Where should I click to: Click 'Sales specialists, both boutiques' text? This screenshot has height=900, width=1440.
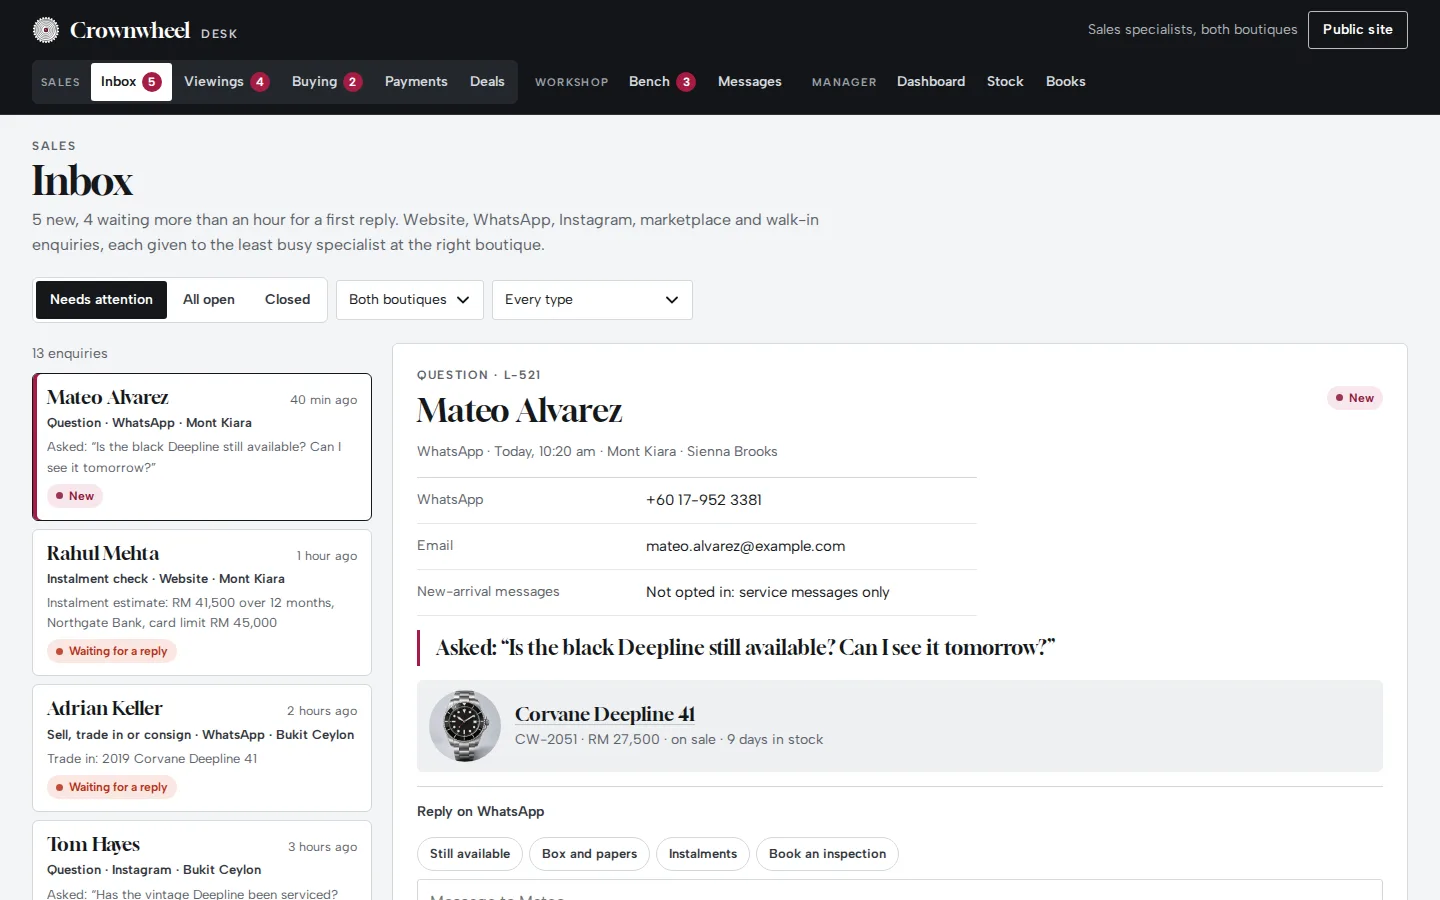click(x=1193, y=30)
